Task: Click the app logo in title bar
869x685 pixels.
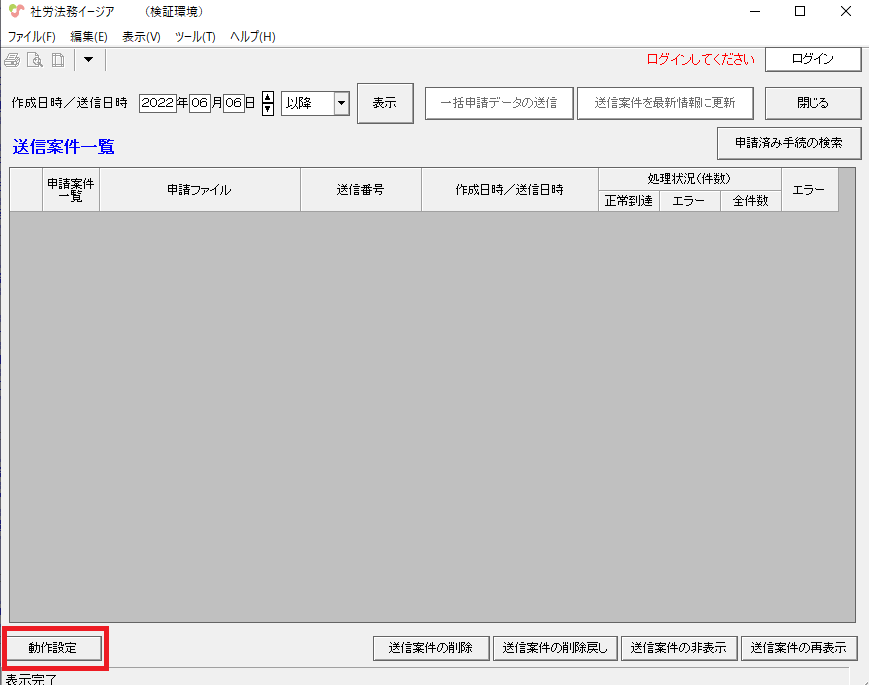Action: click(x=15, y=12)
